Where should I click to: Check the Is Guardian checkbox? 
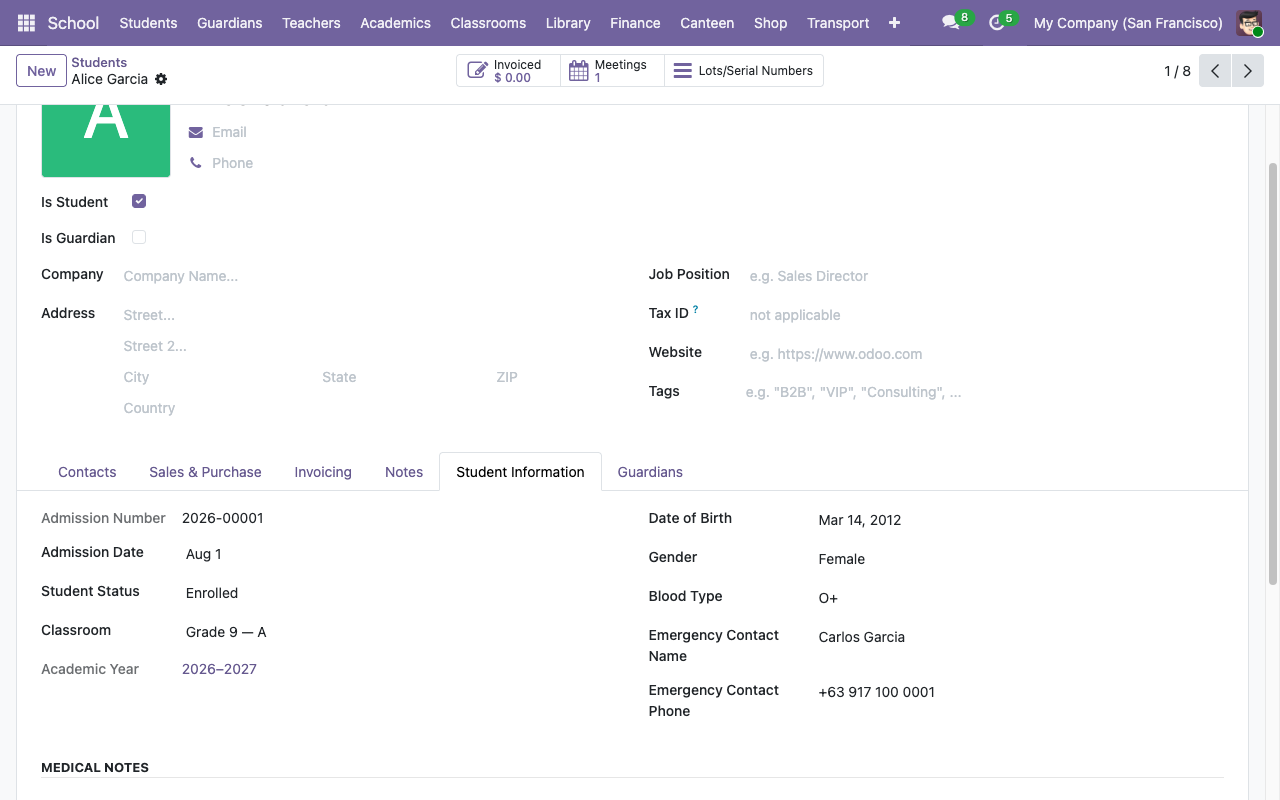pyautogui.click(x=139, y=237)
